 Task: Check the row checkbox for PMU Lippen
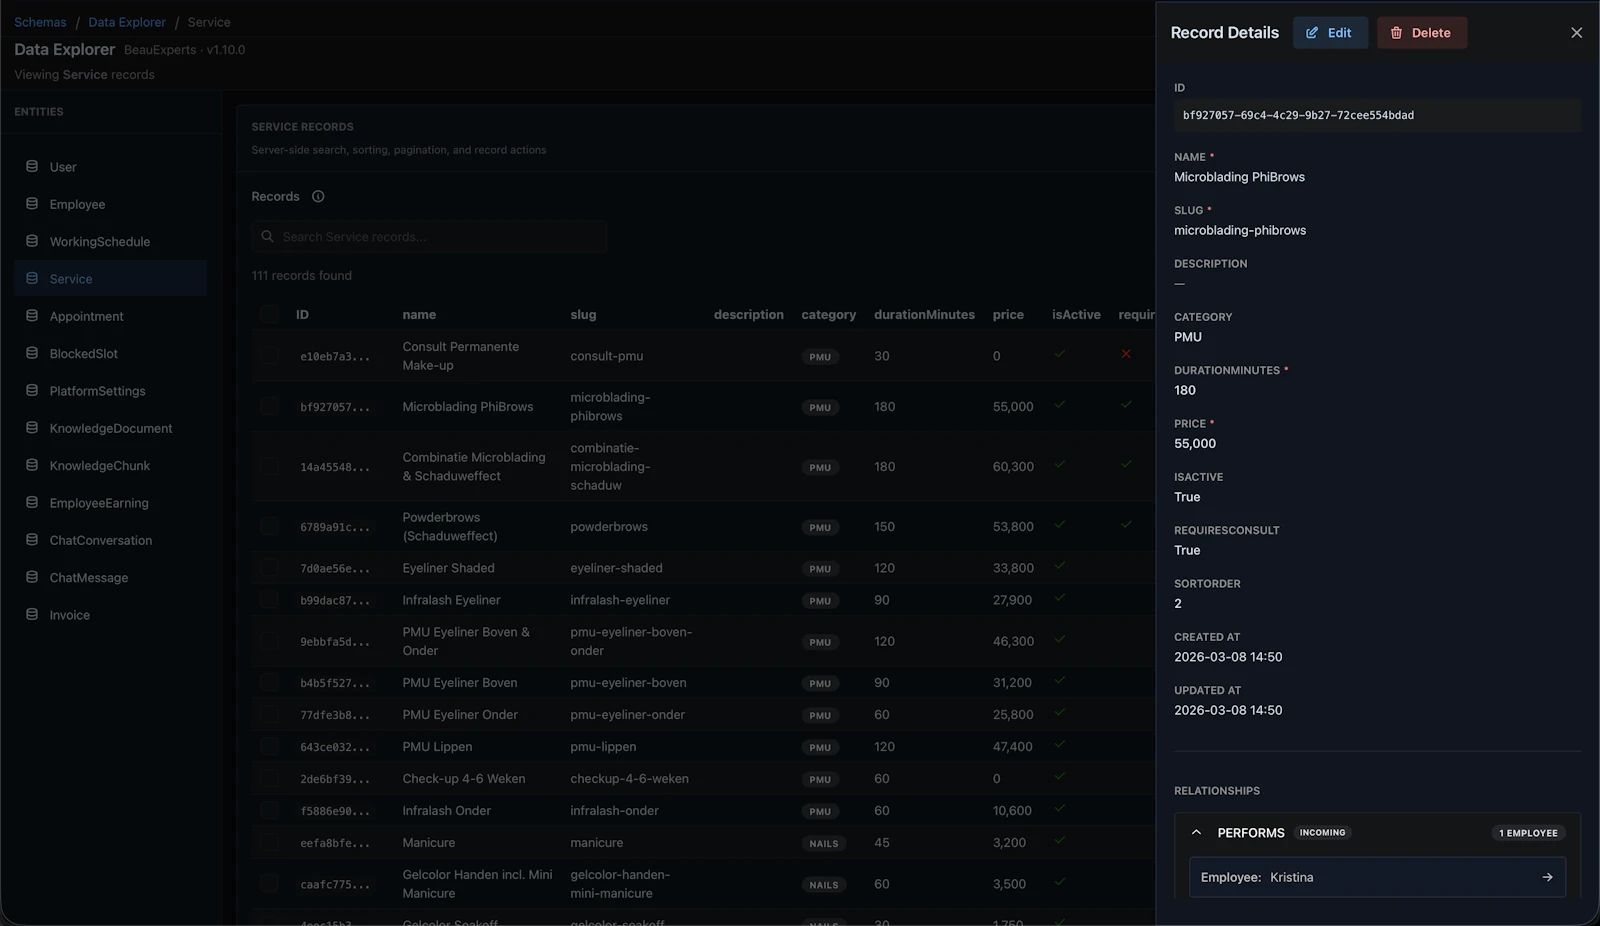pyautogui.click(x=269, y=746)
